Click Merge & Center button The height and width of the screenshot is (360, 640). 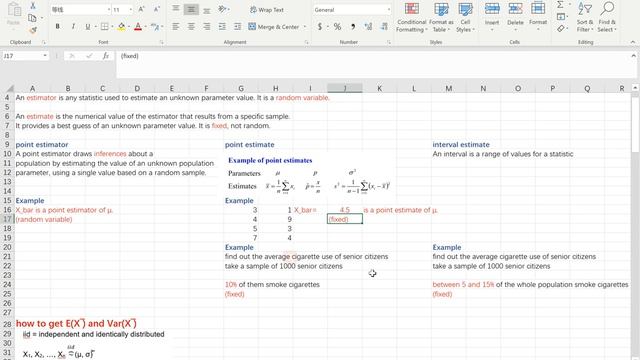274,27
